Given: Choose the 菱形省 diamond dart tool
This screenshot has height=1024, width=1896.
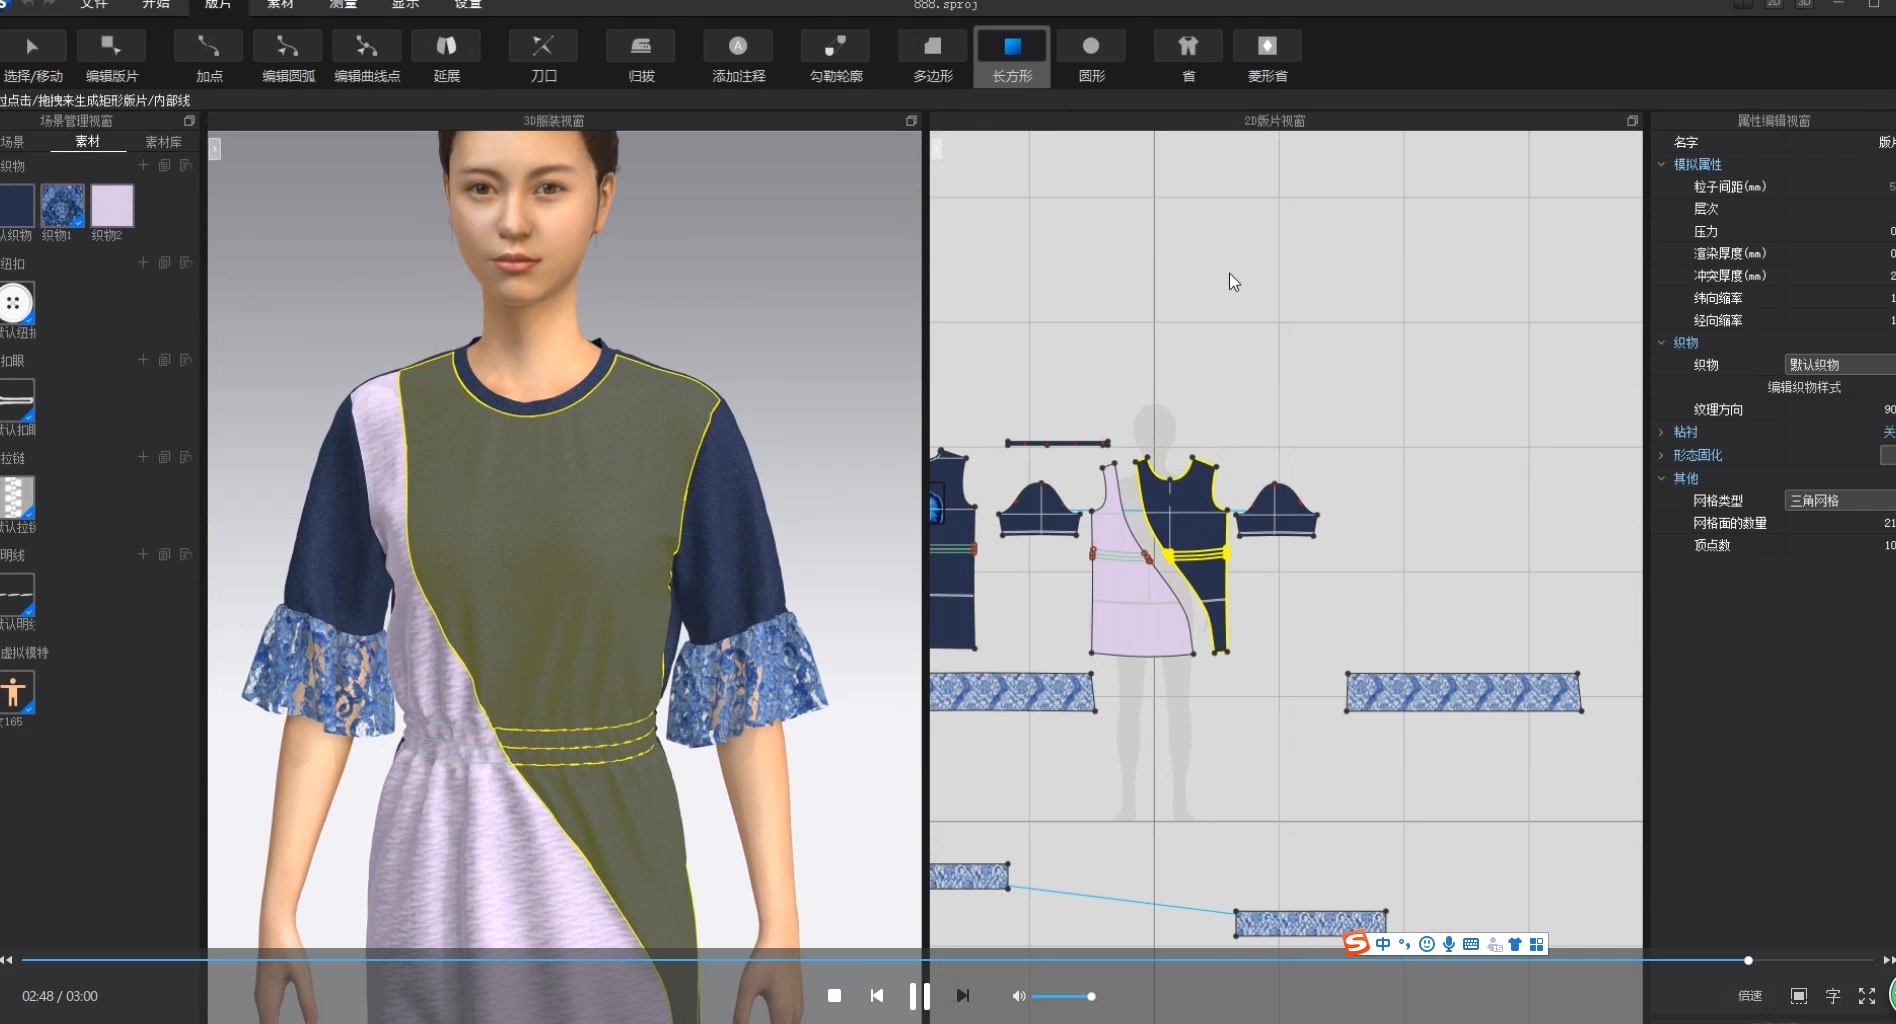Looking at the screenshot, I should 1267,55.
